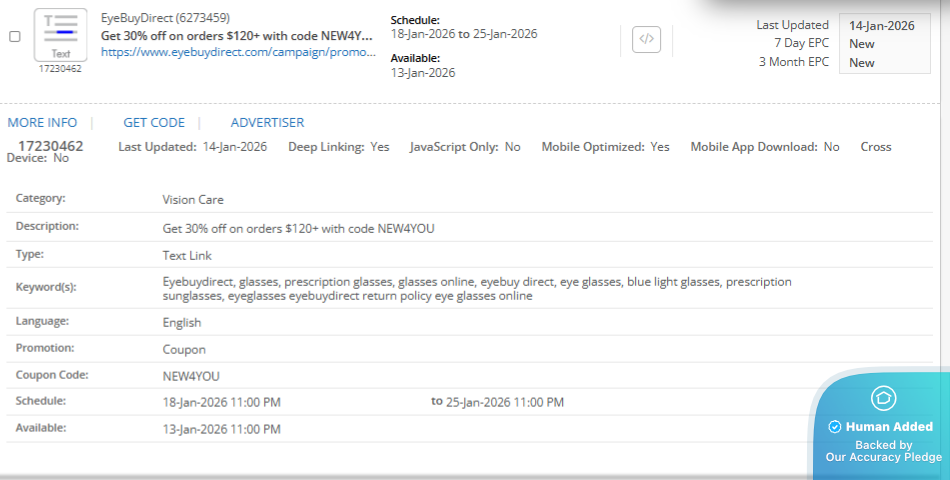Click the Vision Care category value
This screenshot has width=950, height=480.
point(193,200)
